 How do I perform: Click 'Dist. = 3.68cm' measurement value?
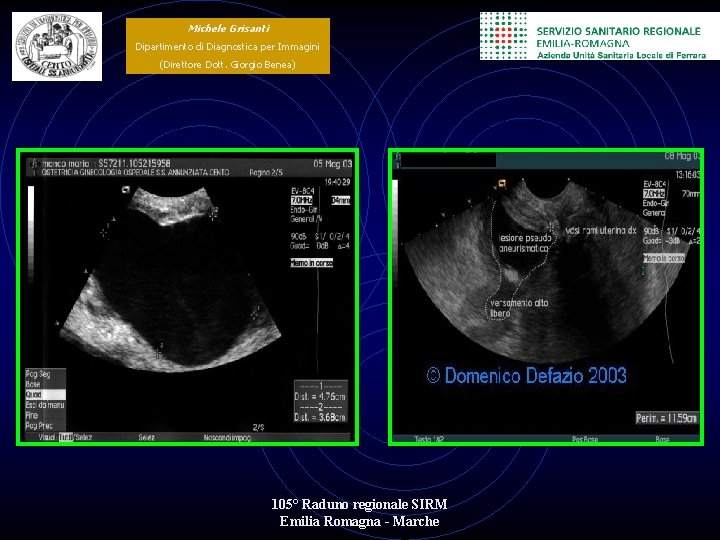pos(320,417)
